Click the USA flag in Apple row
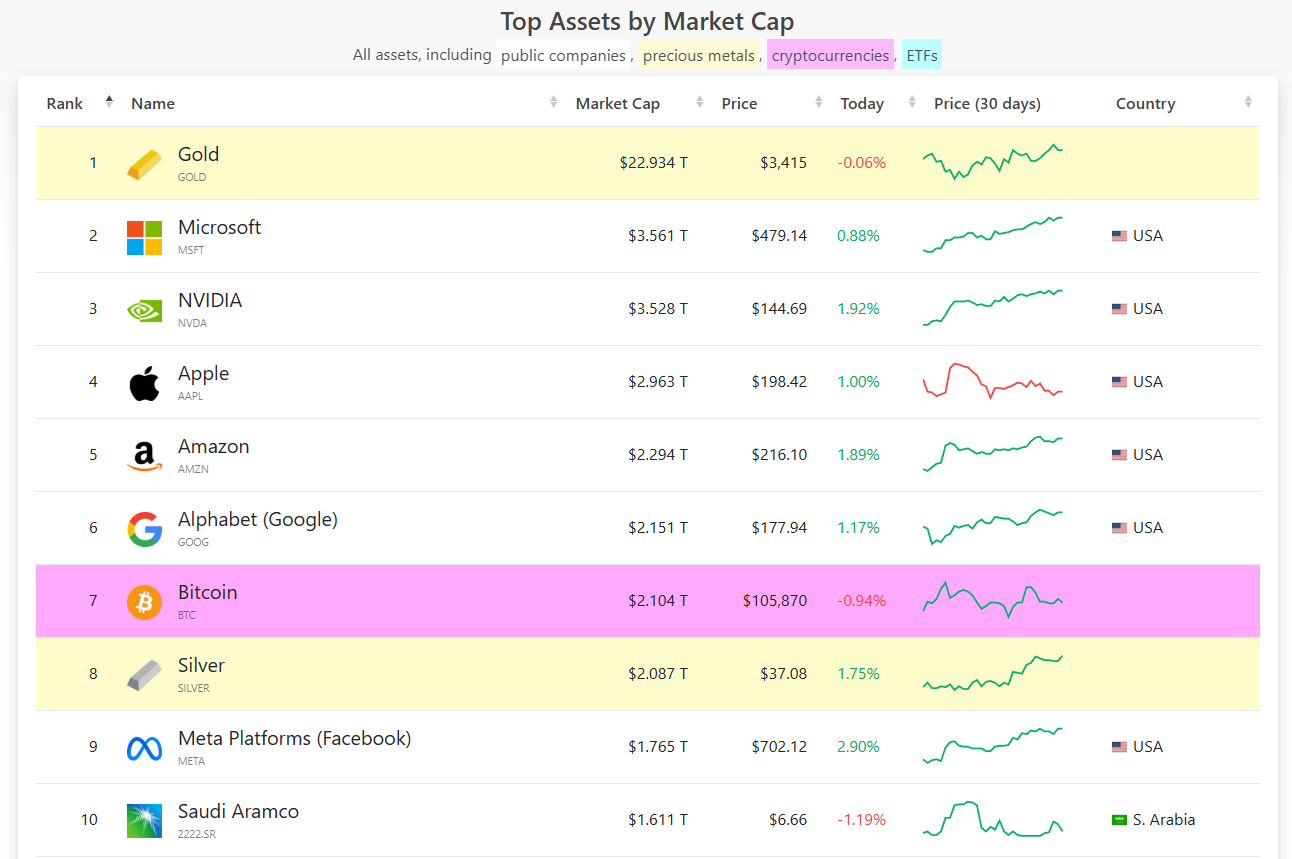The width and height of the screenshot is (1292, 859). [1119, 382]
